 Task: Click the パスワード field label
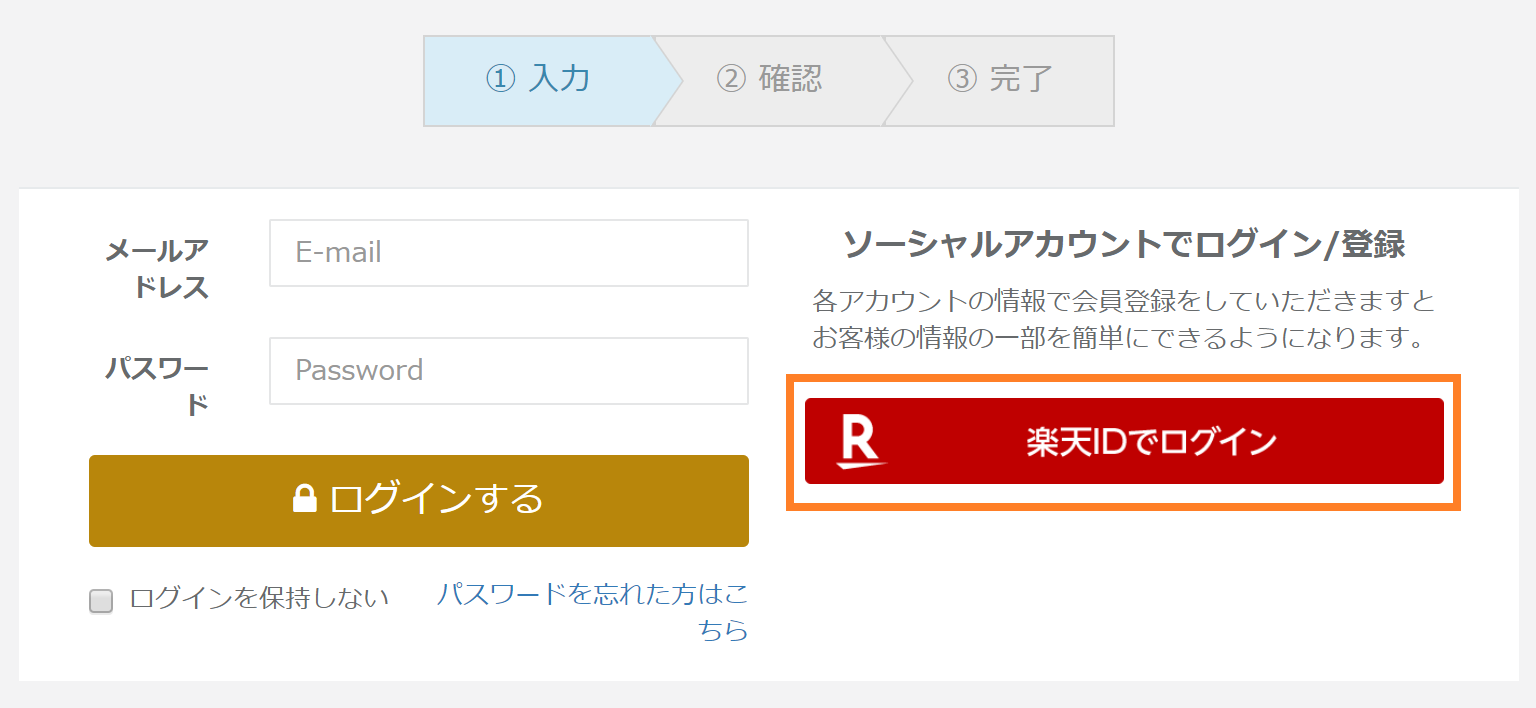(157, 386)
